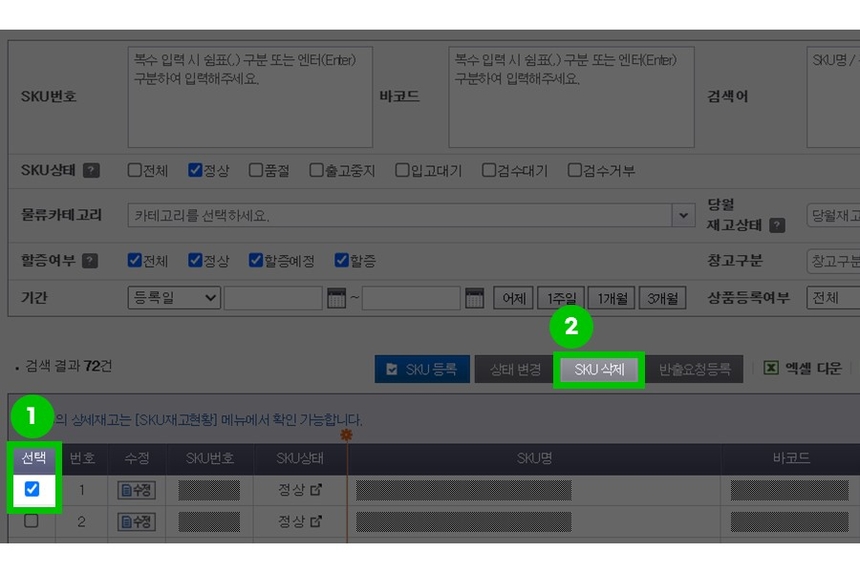Open external link icon in row 1 SKU상태
Image resolution: width=860 pixels, height=573 pixels.
click(x=316, y=490)
